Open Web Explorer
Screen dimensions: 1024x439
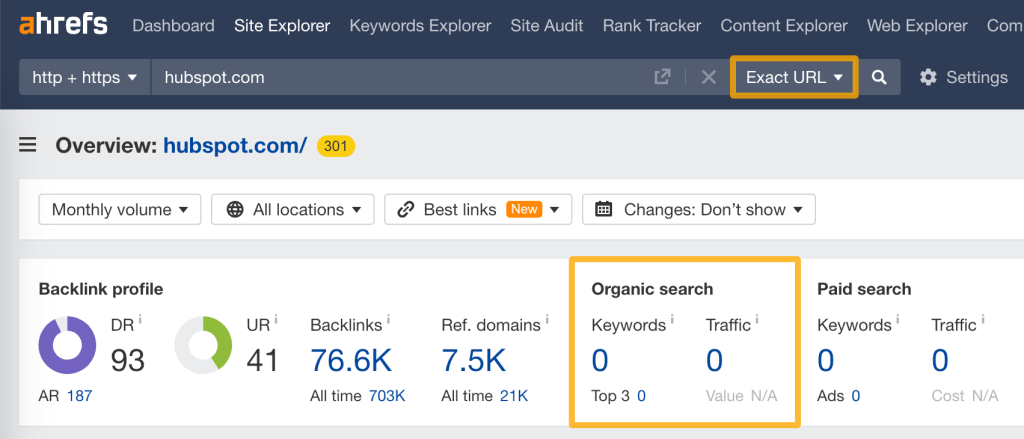pyautogui.click(x=917, y=26)
